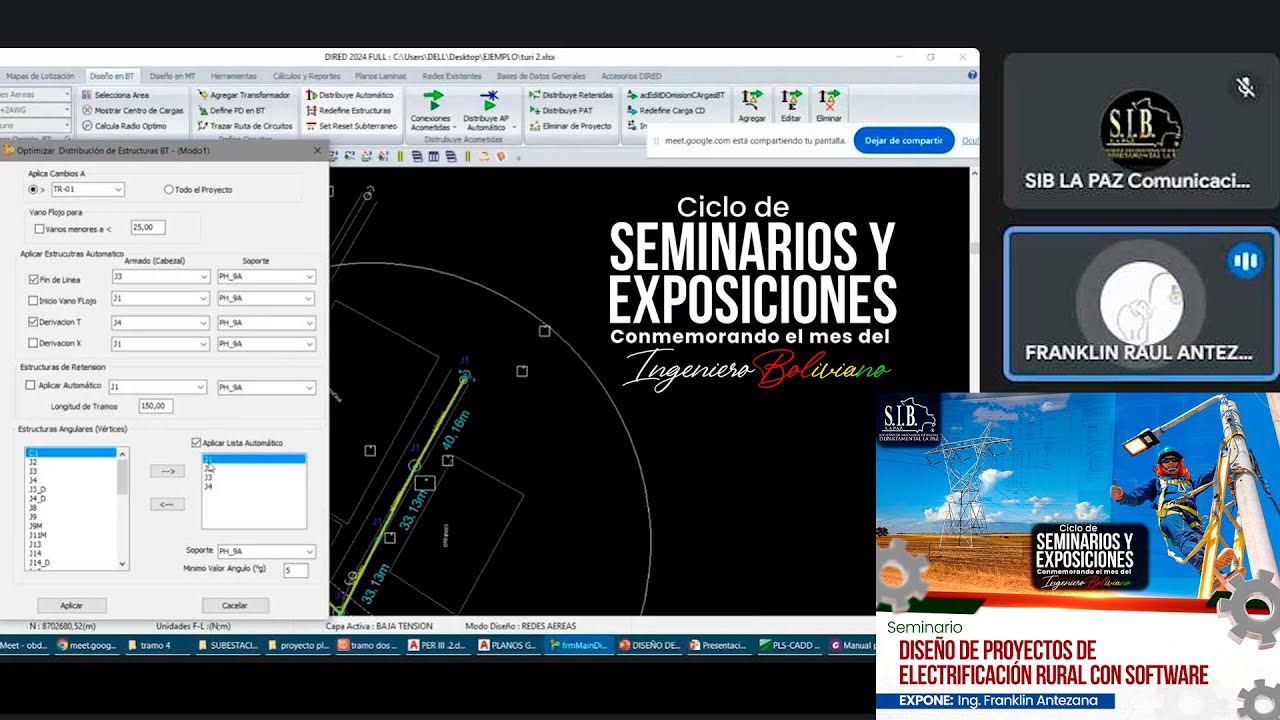Image resolution: width=1280 pixels, height=720 pixels.
Task: Open meet.goog... Chrome taskbar item
Action: pyautogui.click(x=86, y=645)
